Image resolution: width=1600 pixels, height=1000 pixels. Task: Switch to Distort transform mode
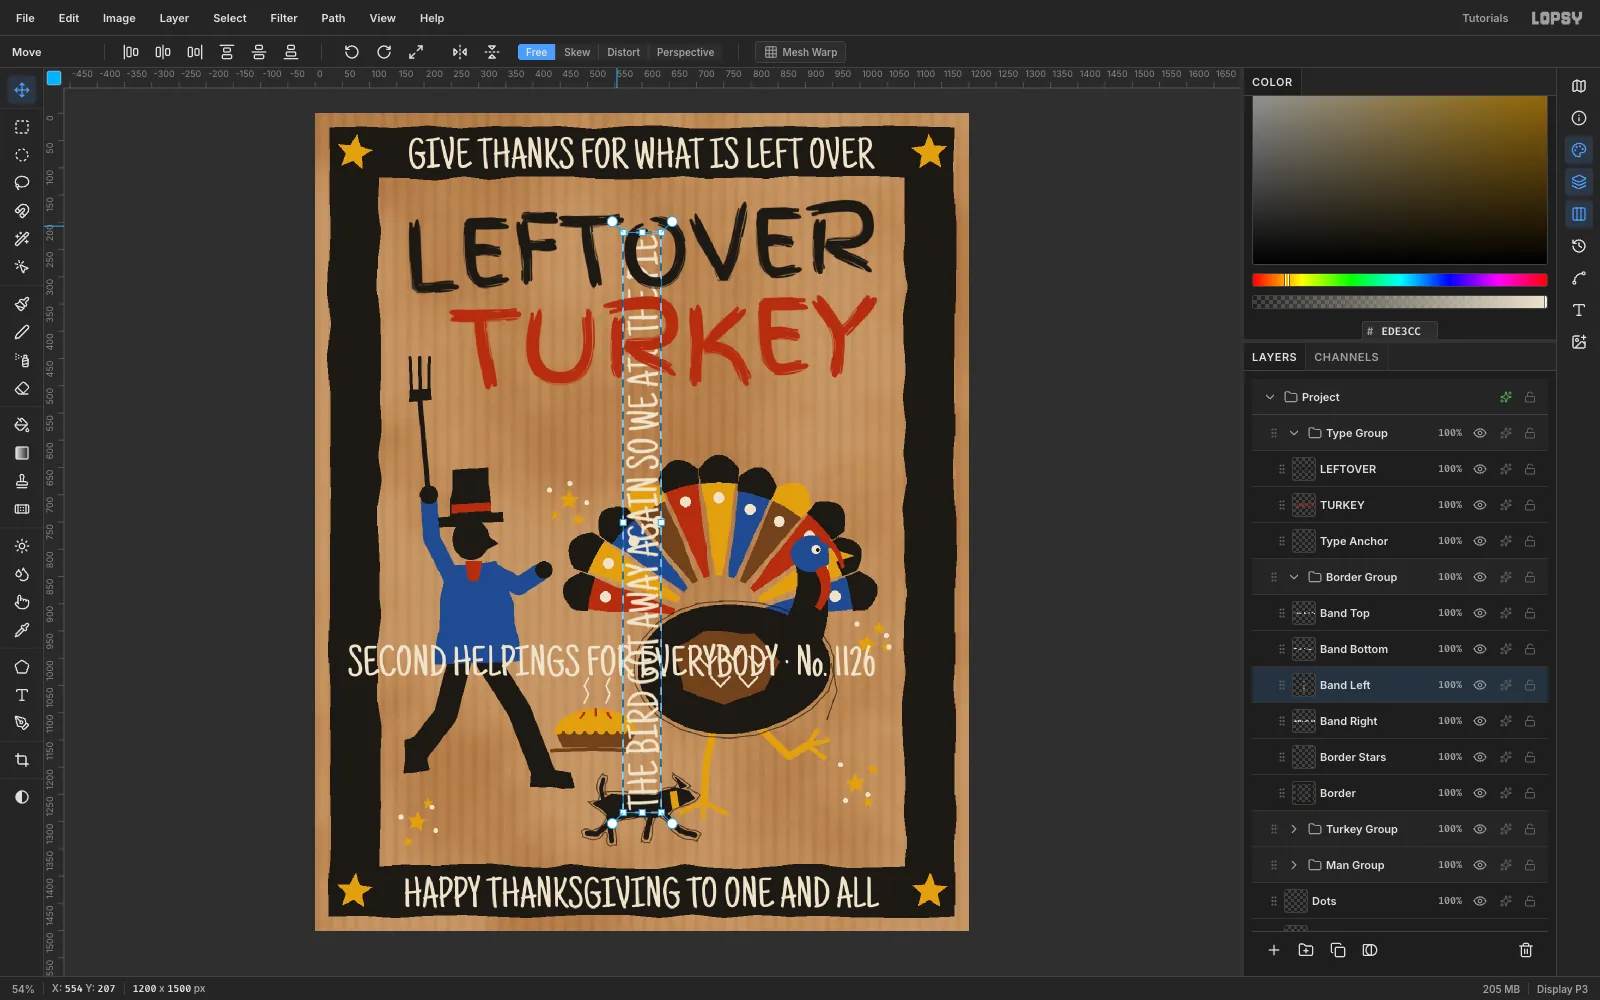pos(623,52)
